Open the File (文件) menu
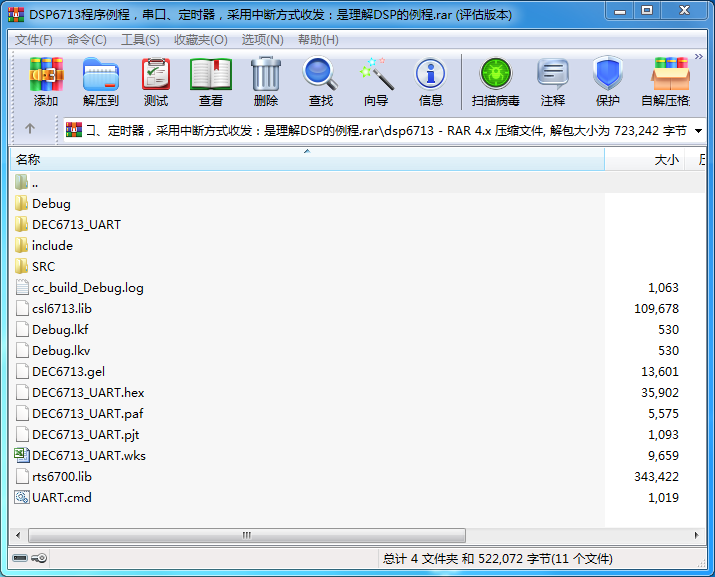Screen dimensions: 715x577 point(34,40)
